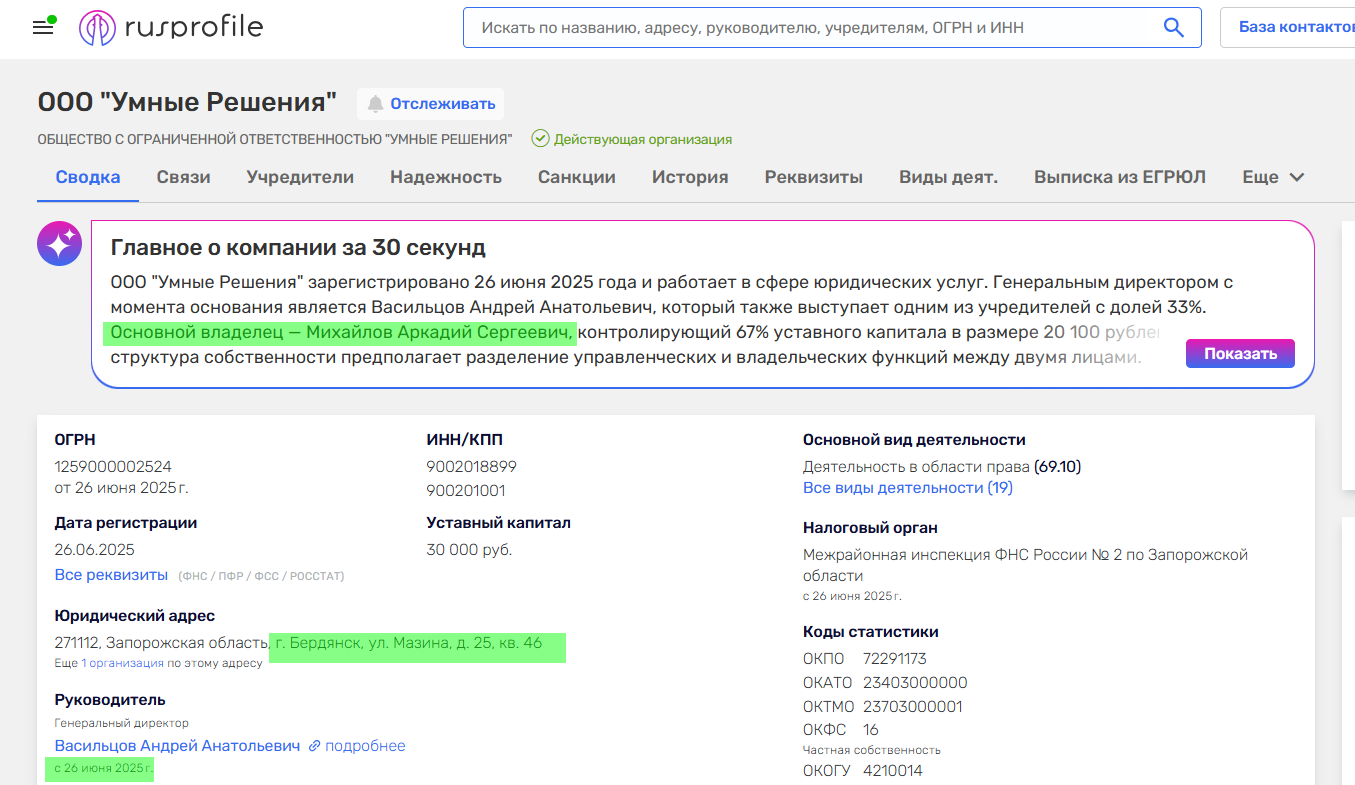The height and width of the screenshot is (785, 1355).
Task: Click the bell icon beside Отслеживать
Action: point(376,104)
